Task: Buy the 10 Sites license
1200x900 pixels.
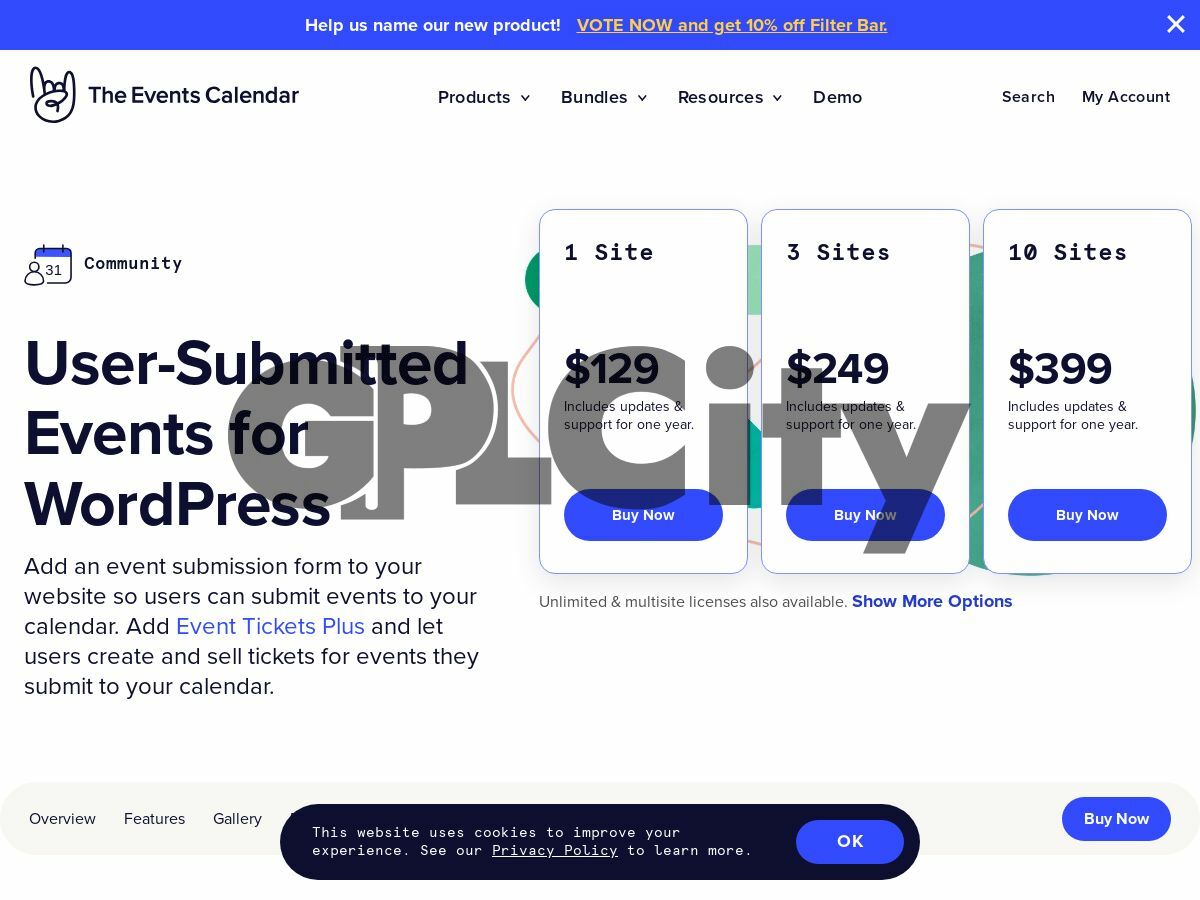Action: pyautogui.click(x=1087, y=515)
